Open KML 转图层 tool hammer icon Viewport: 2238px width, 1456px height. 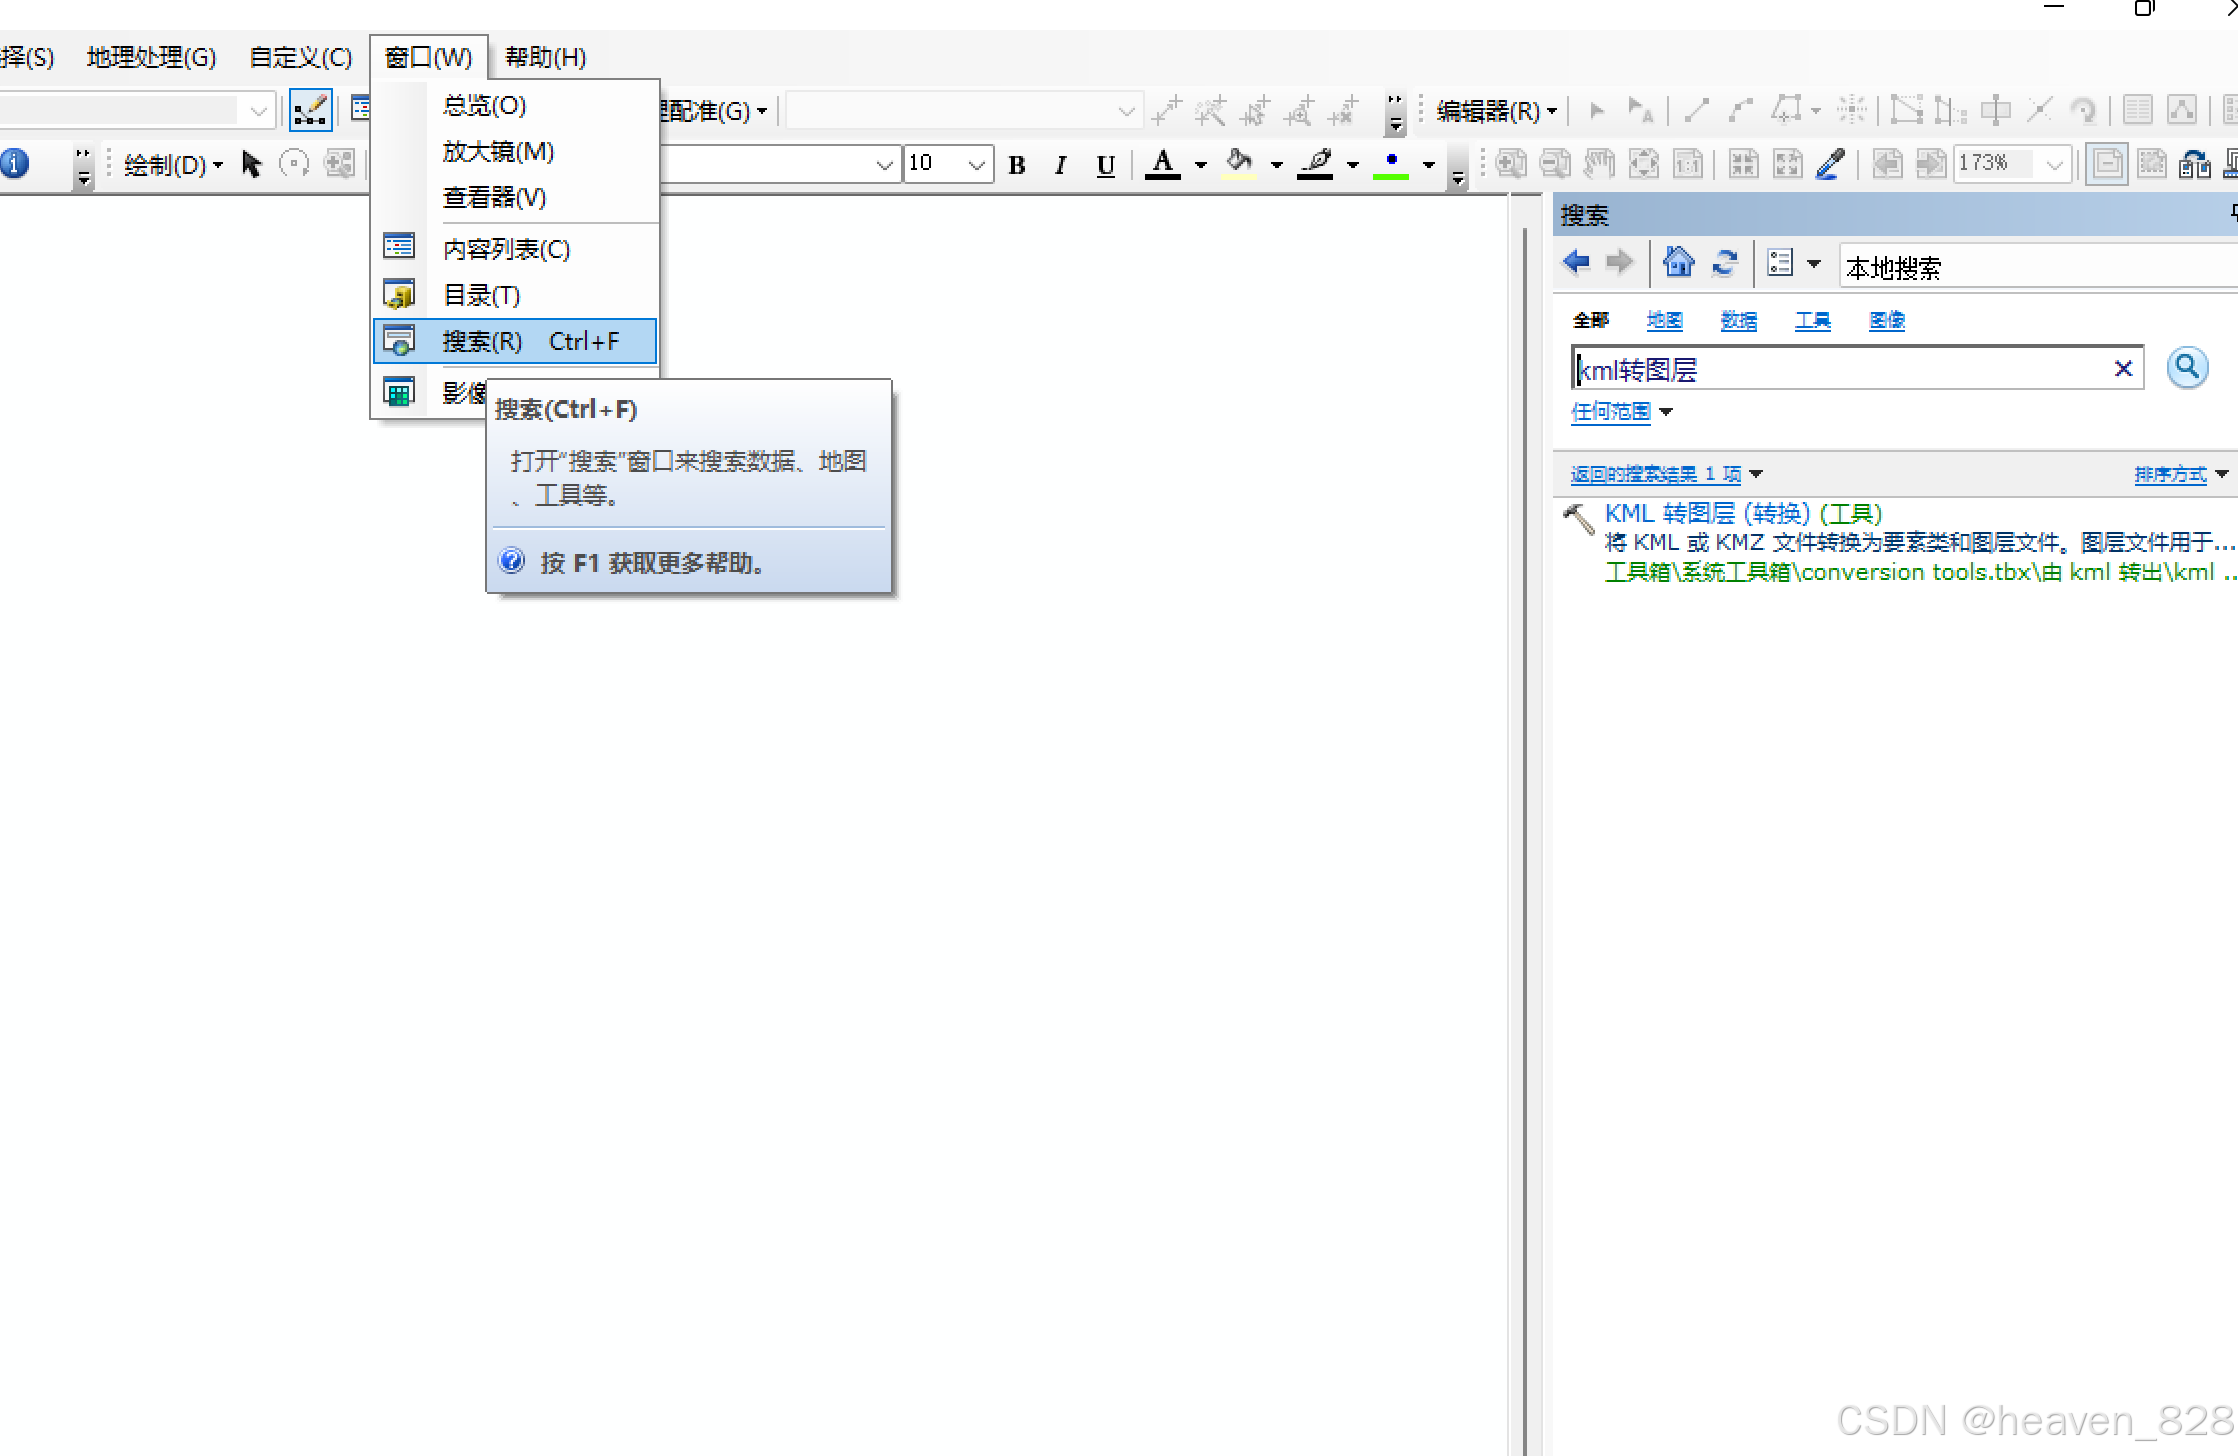click(1578, 519)
